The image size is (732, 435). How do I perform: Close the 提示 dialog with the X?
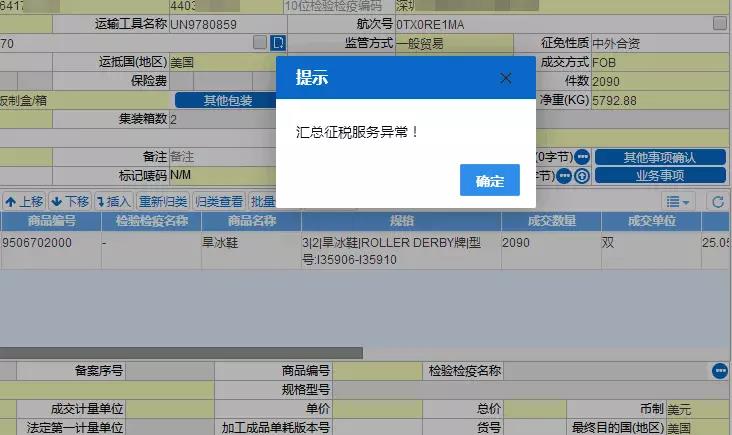click(x=505, y=78)
